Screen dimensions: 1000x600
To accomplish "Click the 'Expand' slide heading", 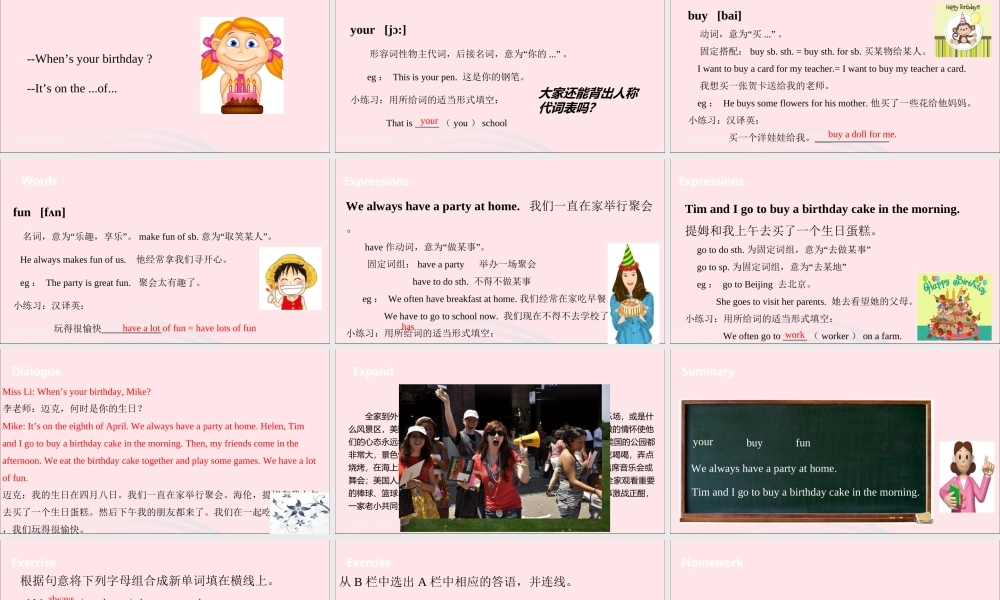I will [372, 371].
